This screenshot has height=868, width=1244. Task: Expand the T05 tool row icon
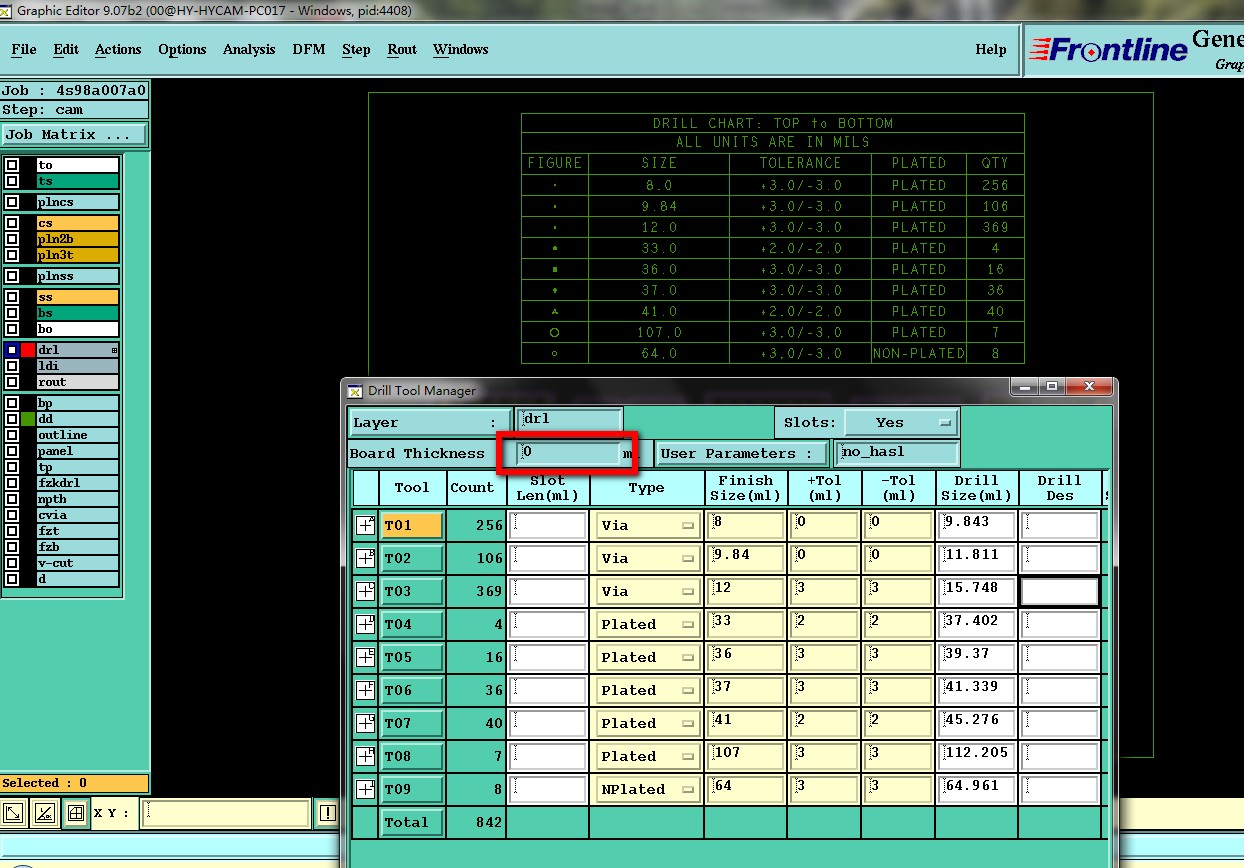pos(366,657)
